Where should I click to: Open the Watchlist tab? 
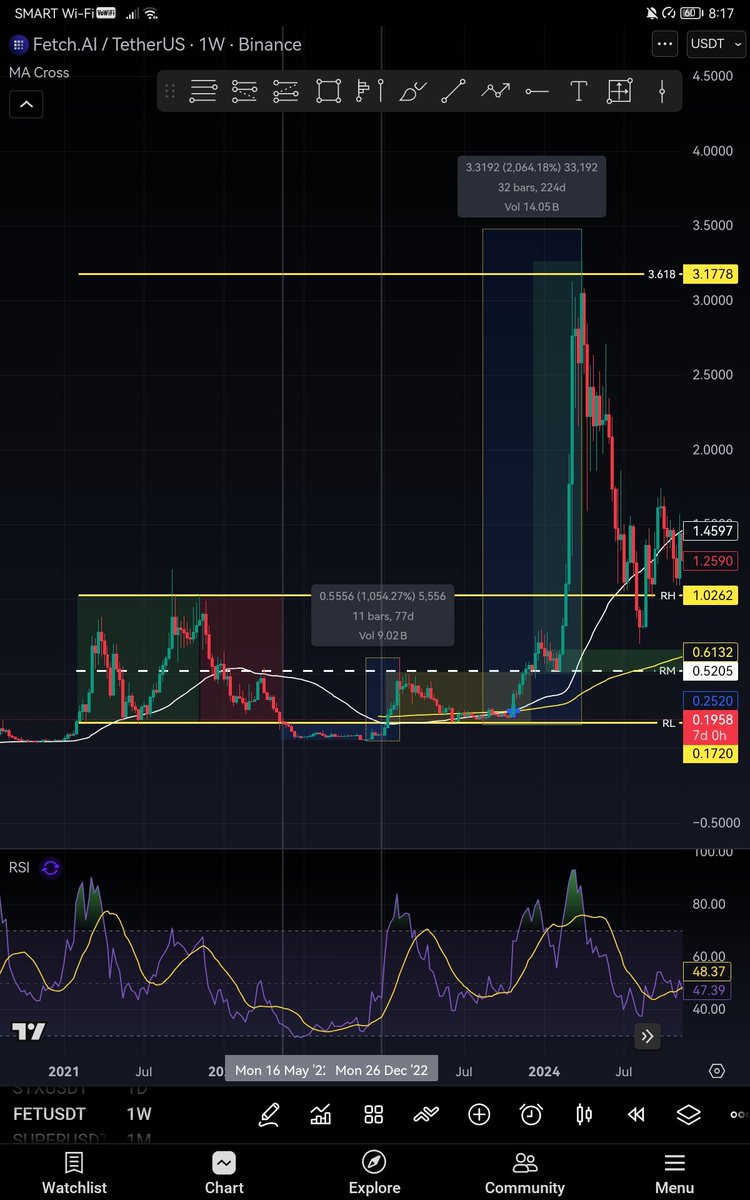74,1174
